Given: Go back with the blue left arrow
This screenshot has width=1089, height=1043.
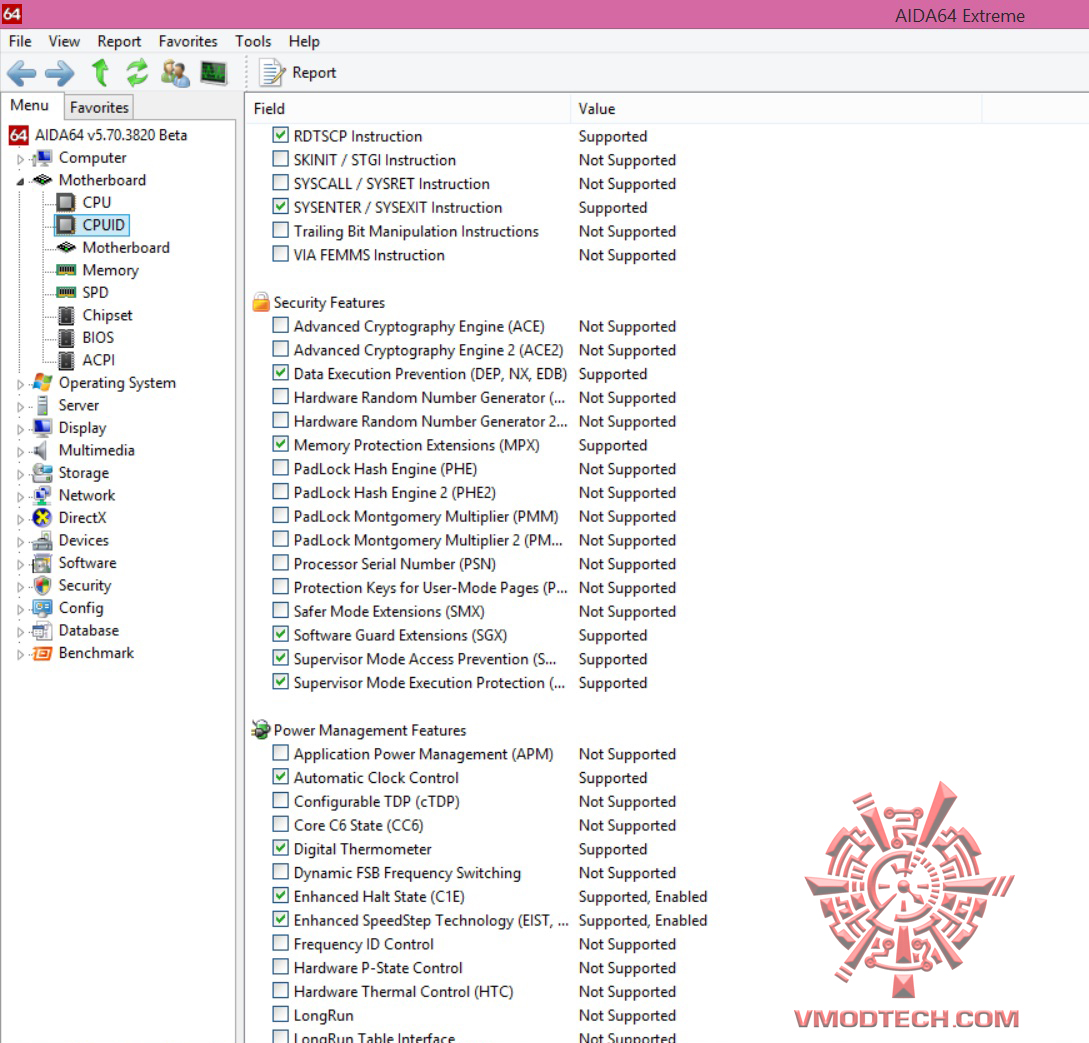Looking at the screenshot, I should tap(22, 72).
